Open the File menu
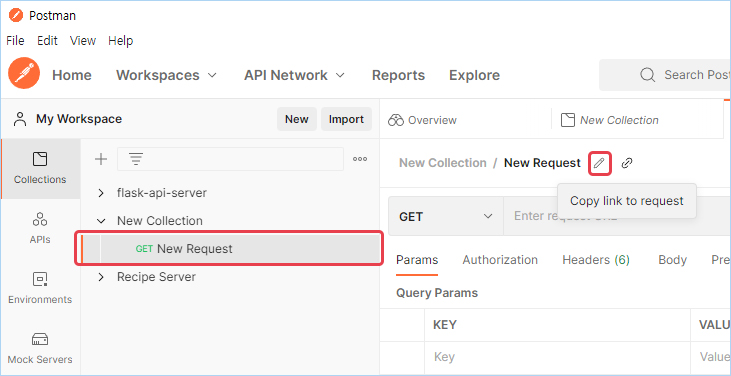This screenshot has width=731, height=376. click(x=15, y=41)
